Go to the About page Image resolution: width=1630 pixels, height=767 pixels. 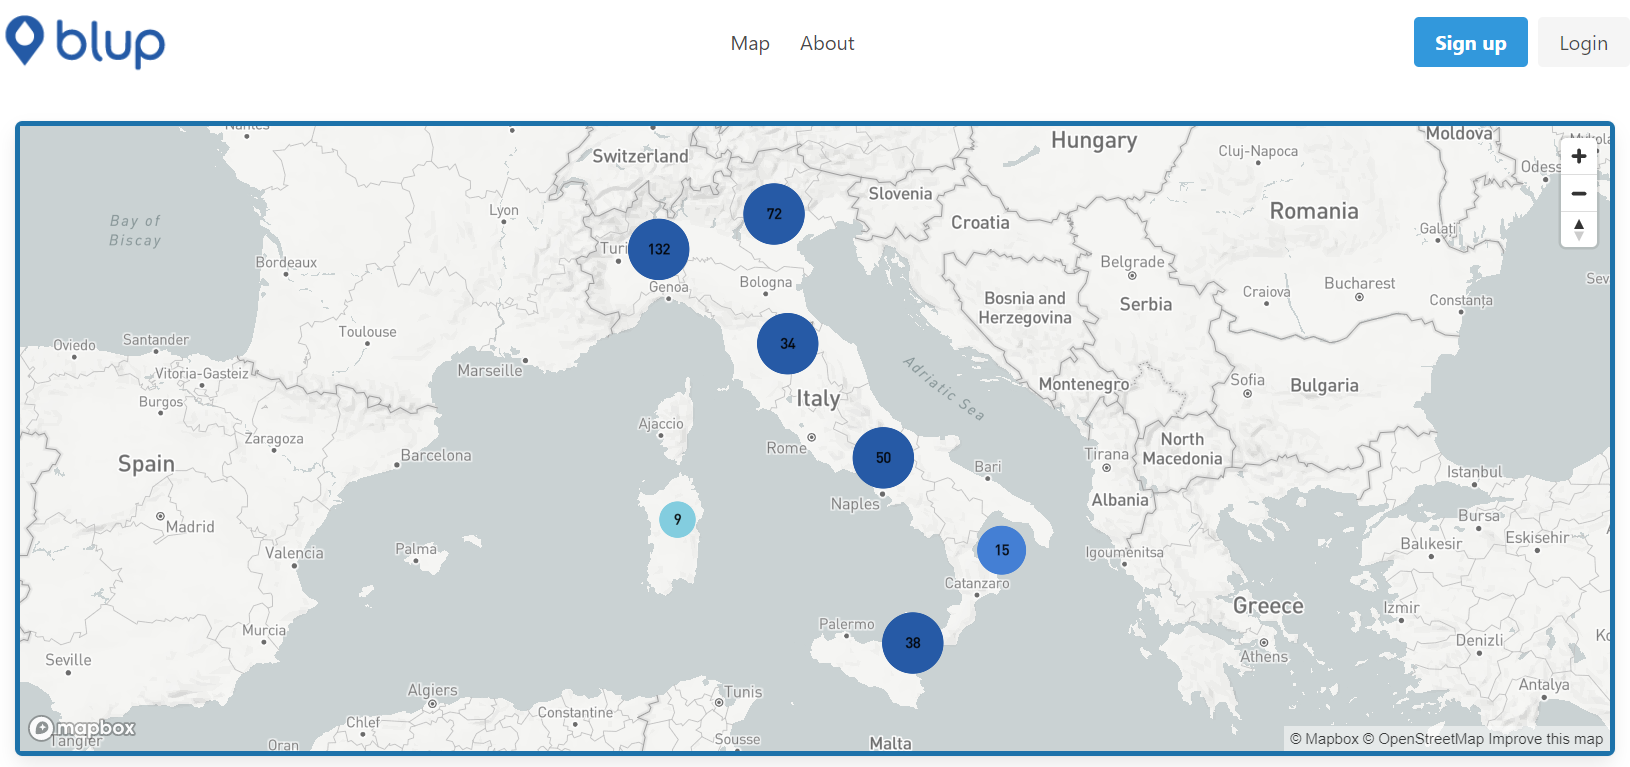click(x=827, y=43)
